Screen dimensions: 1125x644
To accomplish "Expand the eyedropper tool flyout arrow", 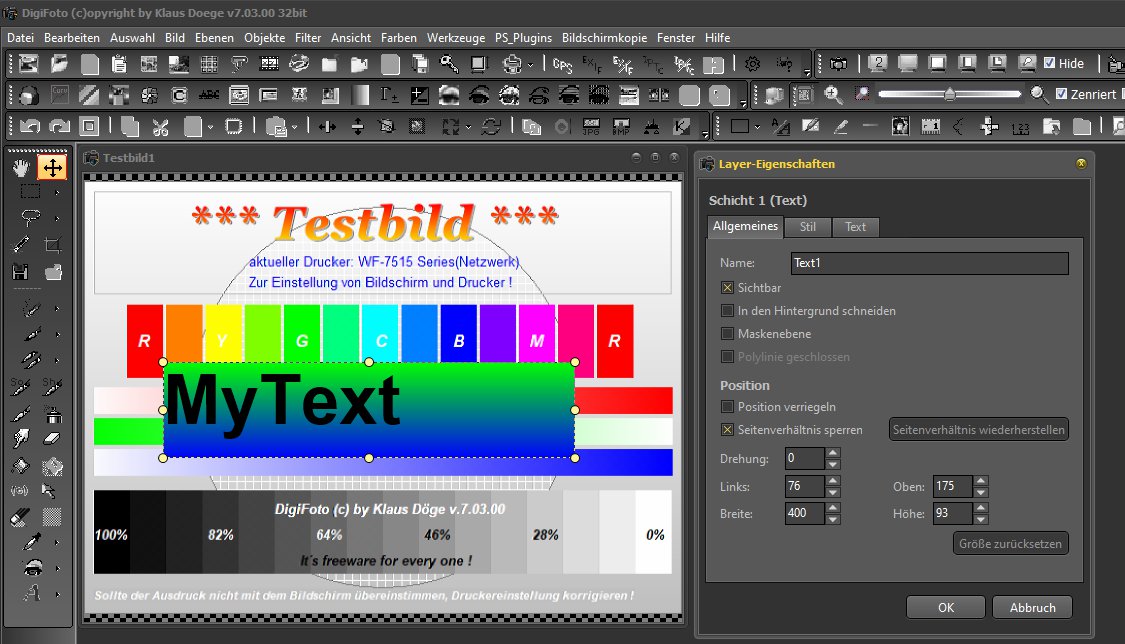I will click(57, 543).
